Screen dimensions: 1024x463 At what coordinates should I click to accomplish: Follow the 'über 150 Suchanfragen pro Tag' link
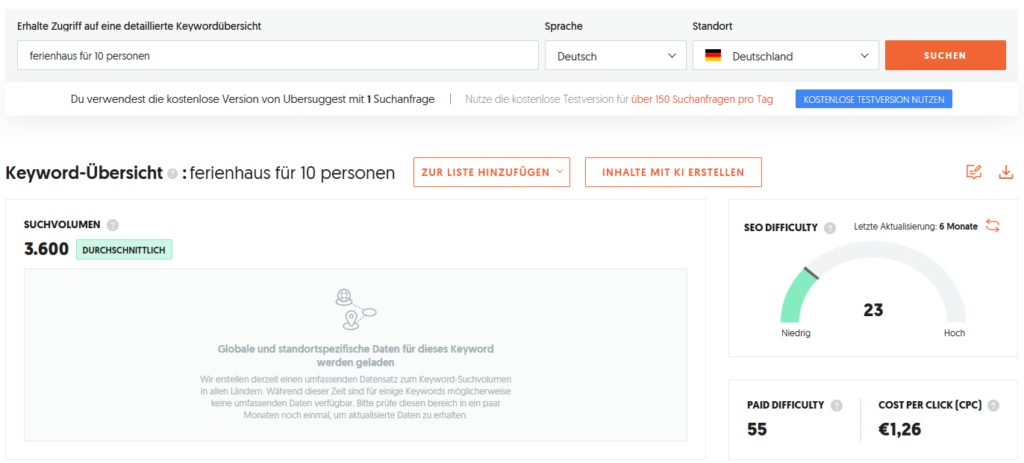[x=702, y=100]
